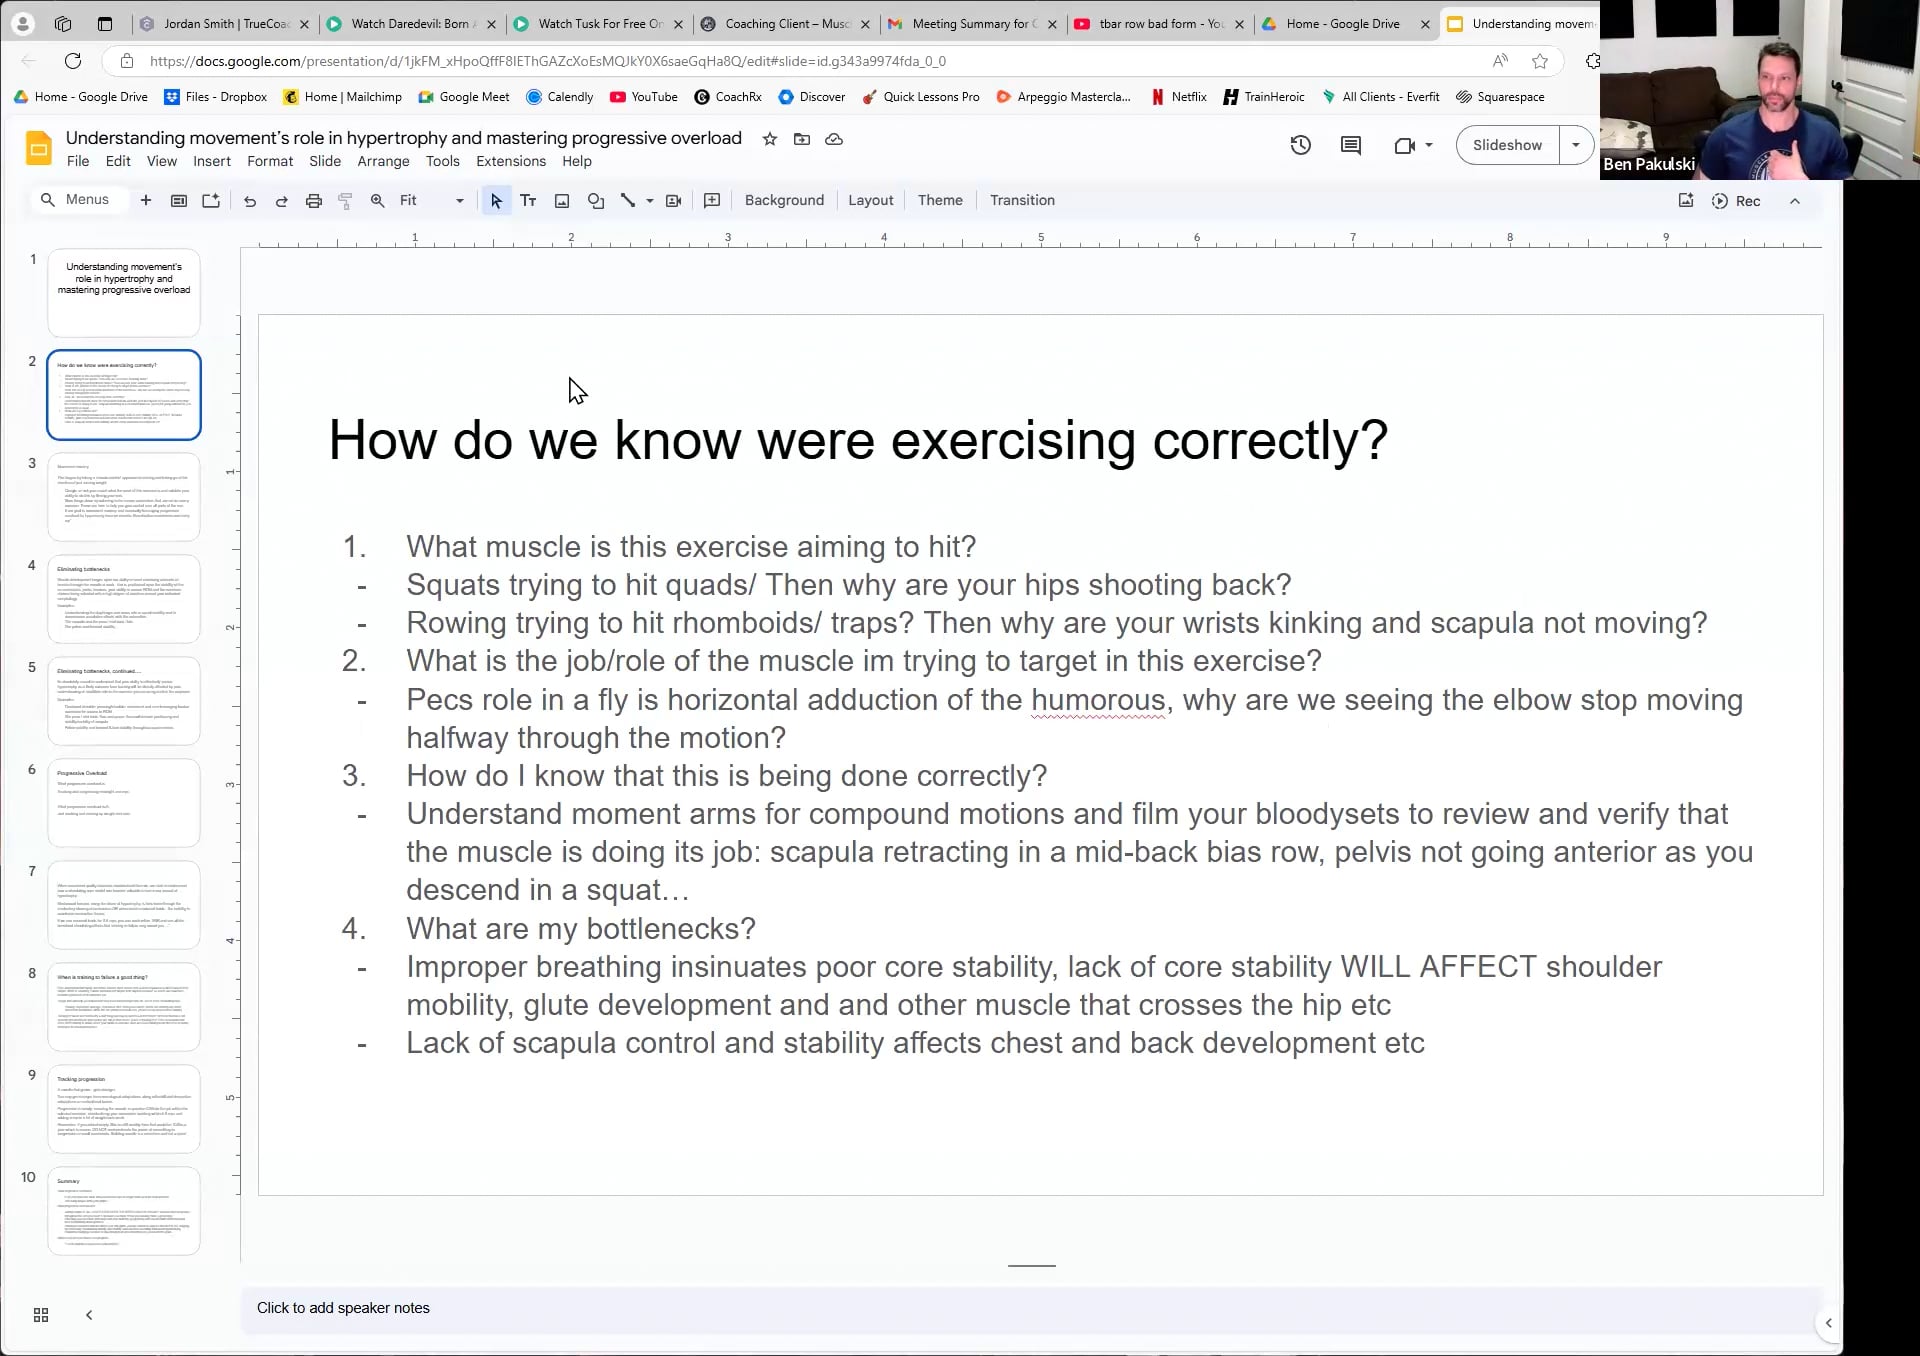Select slide 10 Summary thumbnail
The image size is (1920, 1356).
tap(124, 1211)
